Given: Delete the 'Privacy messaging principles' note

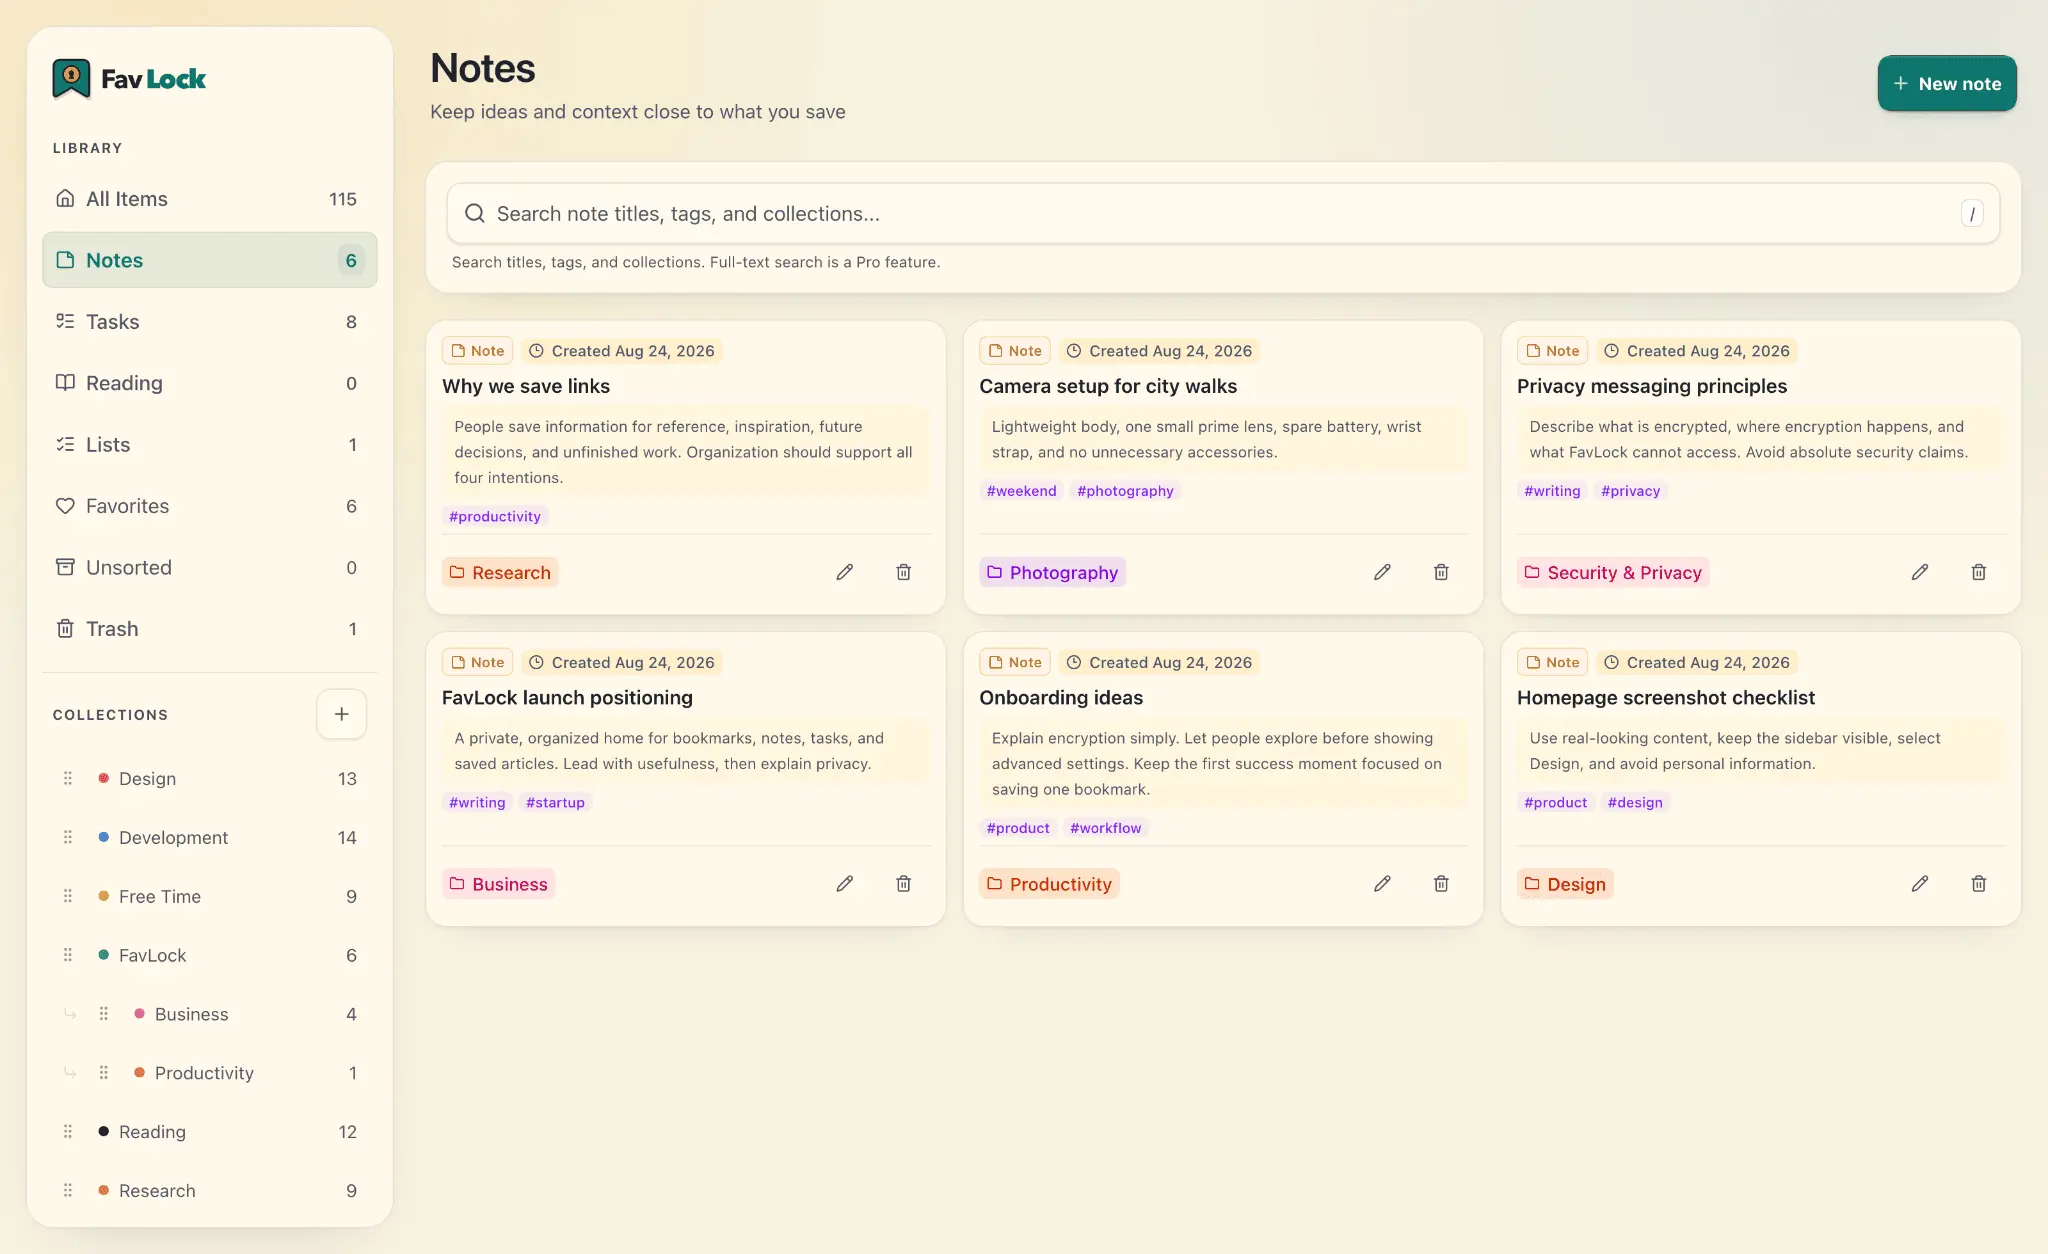Looking at the screenshot, I should coord(1978,572).
